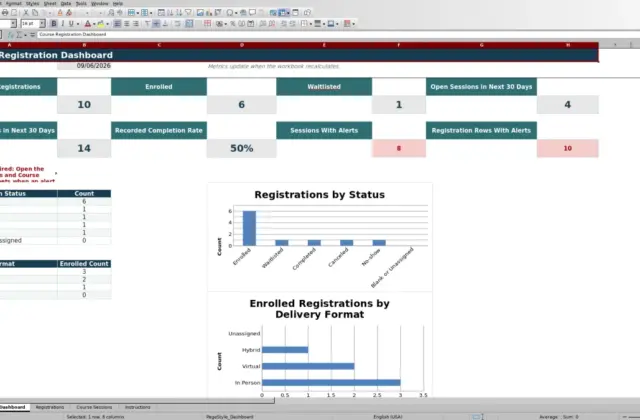Screen dimensions: 640x420
Task: Open the font size dropdown
Action: (42, 24)
